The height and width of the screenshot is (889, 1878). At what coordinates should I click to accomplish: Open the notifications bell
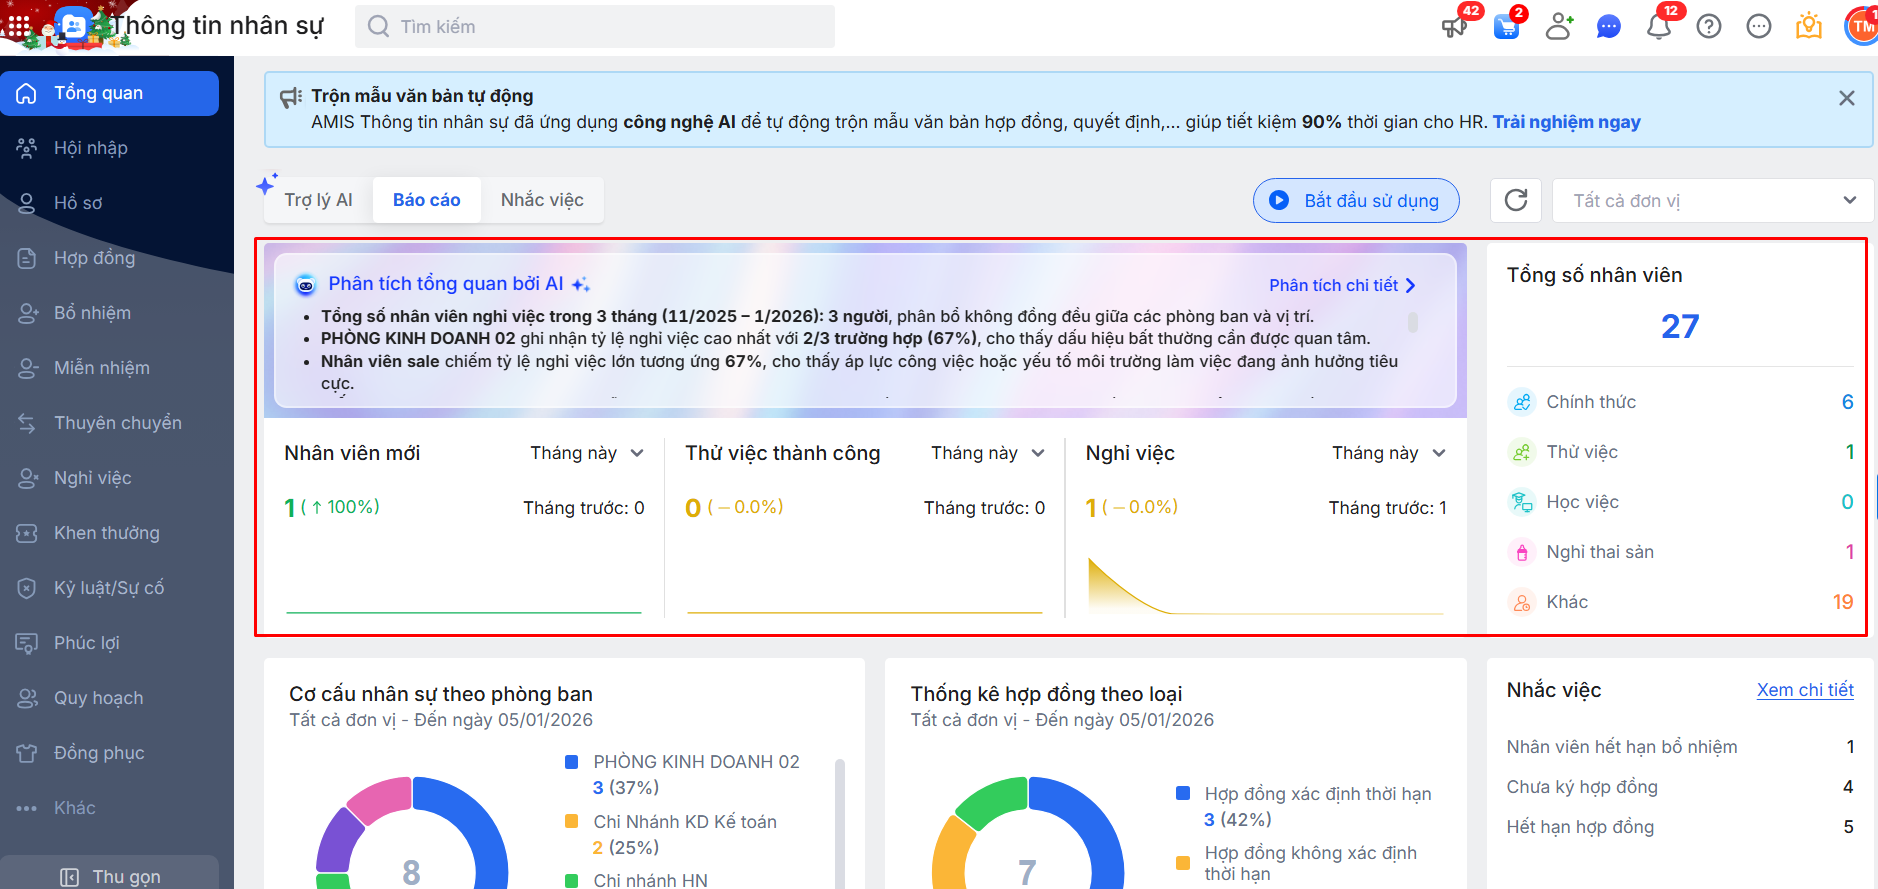point(1659,26)
